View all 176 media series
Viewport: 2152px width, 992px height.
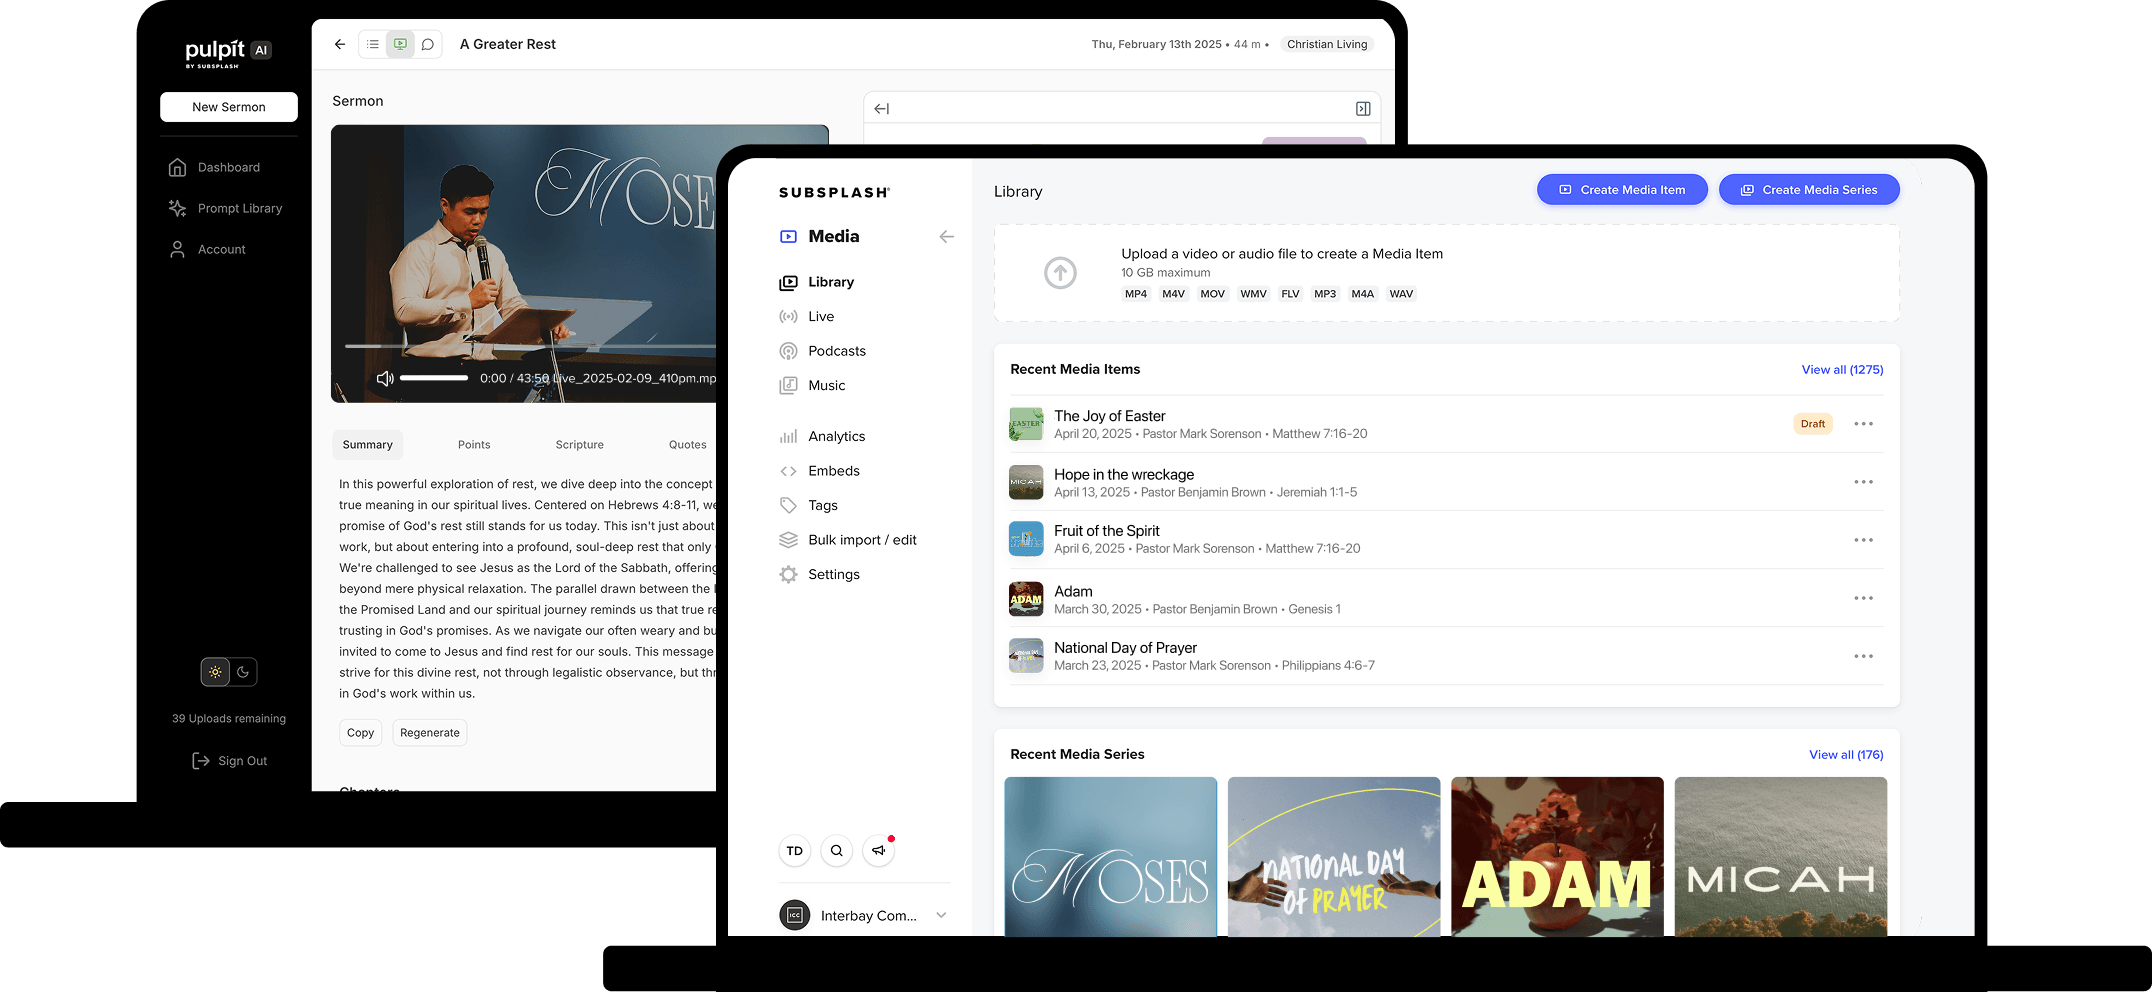tap(1846, 755)
